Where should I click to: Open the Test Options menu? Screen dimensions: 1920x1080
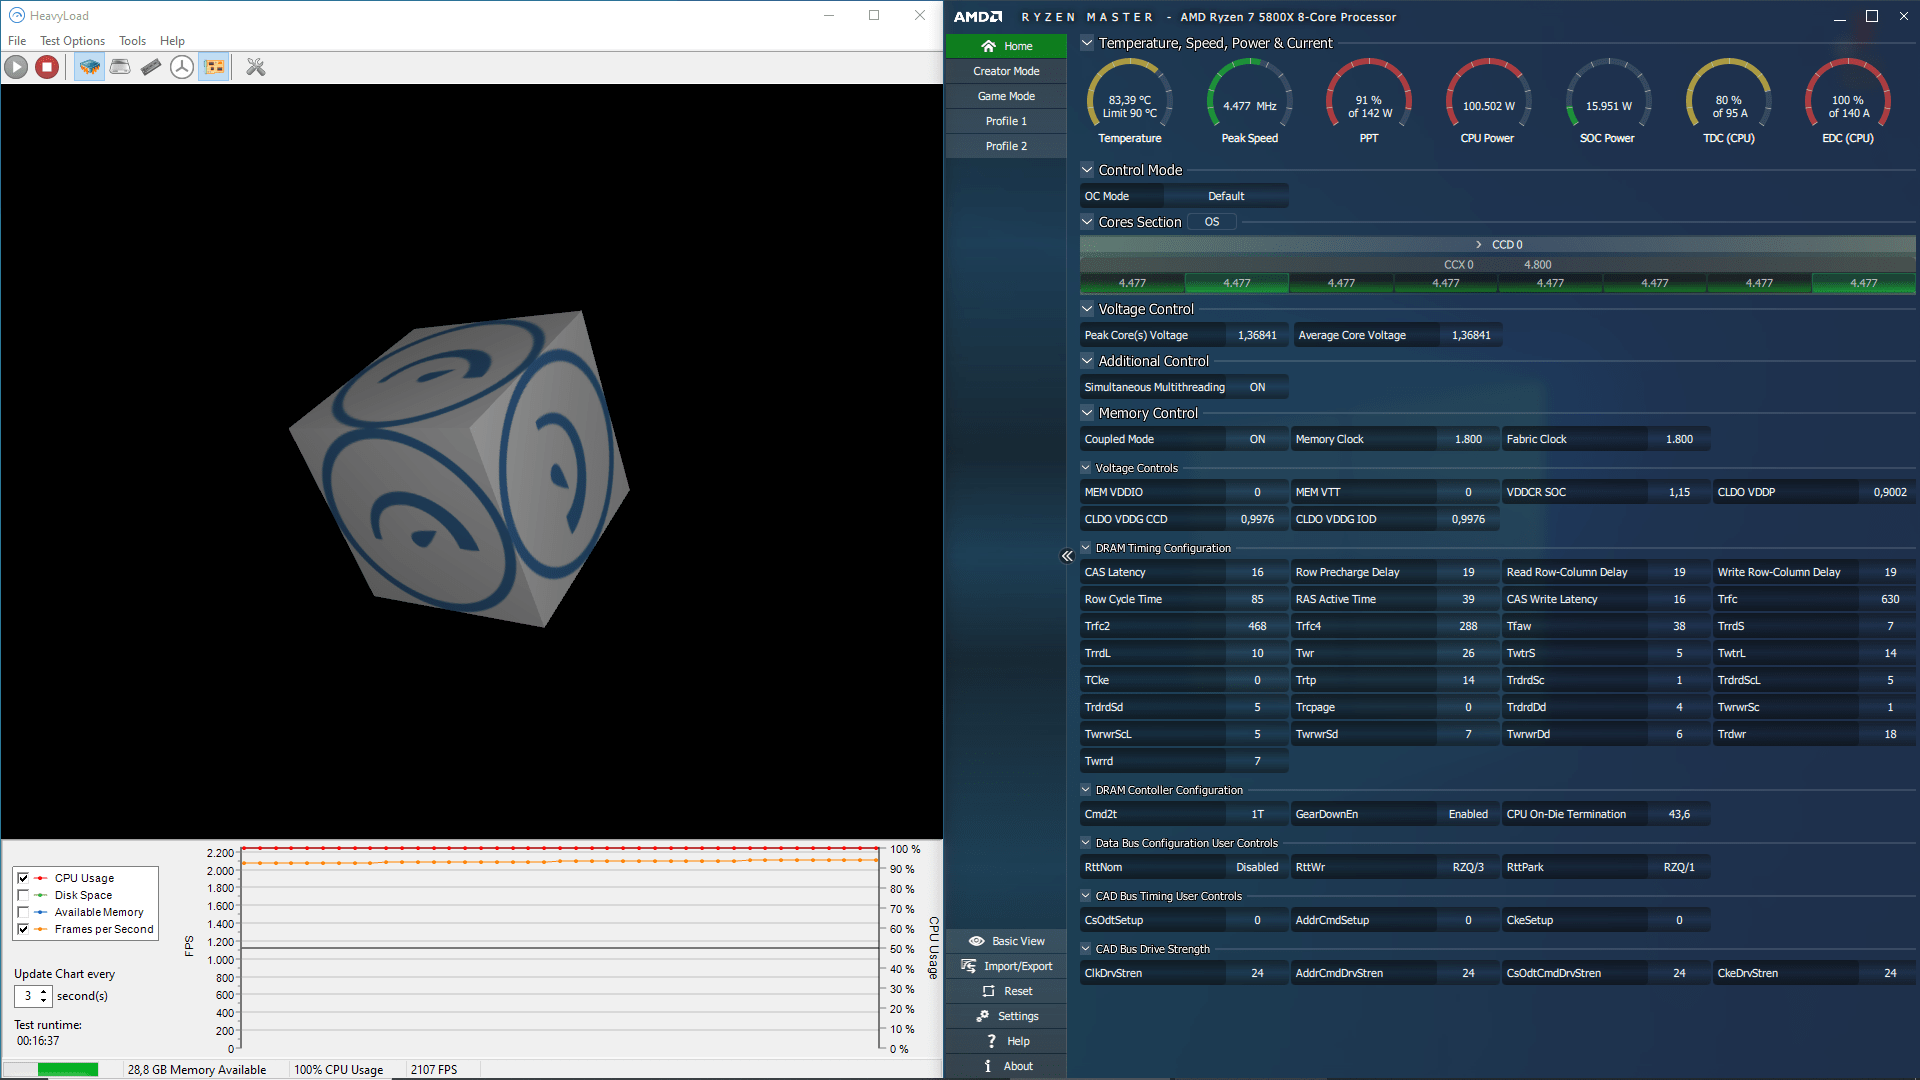click(x=72, y=41)
